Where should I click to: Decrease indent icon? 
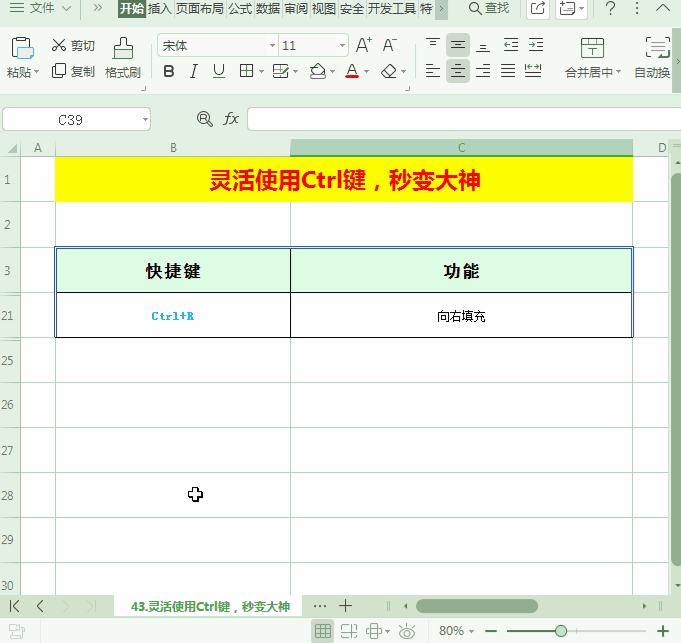pos(511,45)
